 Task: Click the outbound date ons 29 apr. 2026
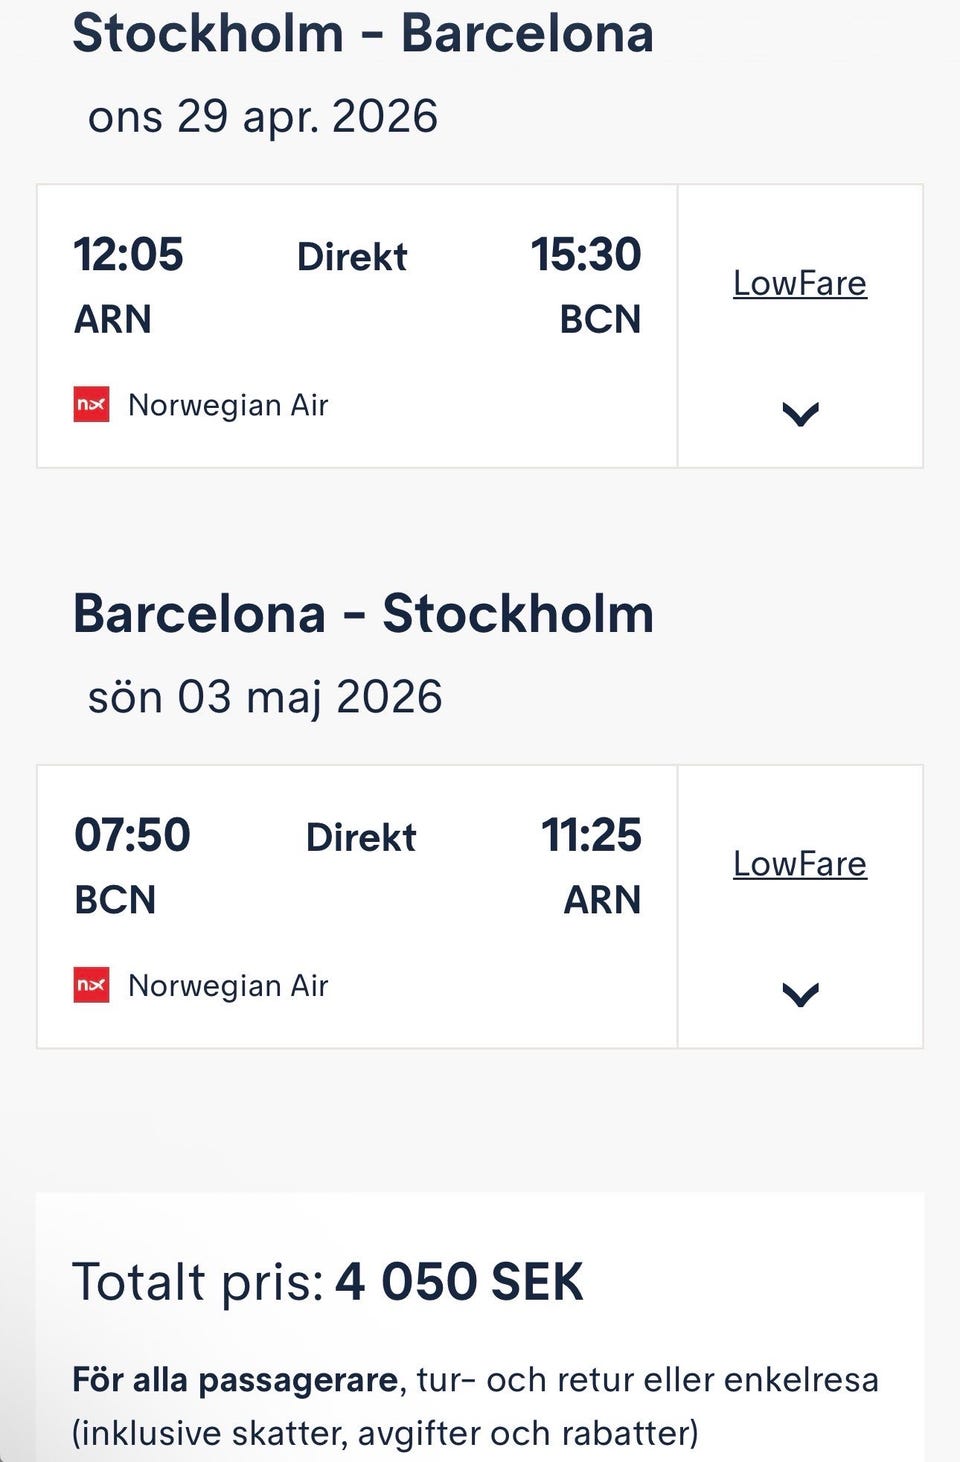[263, 117]
